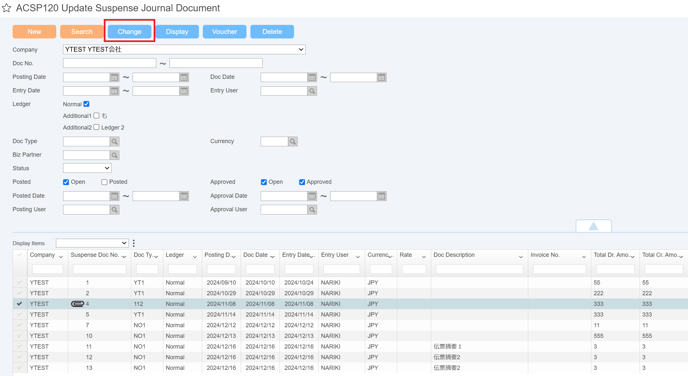Screen dimensions: 688x376
Task: Open the Company column header menu arrow
Action: [61, 256]
